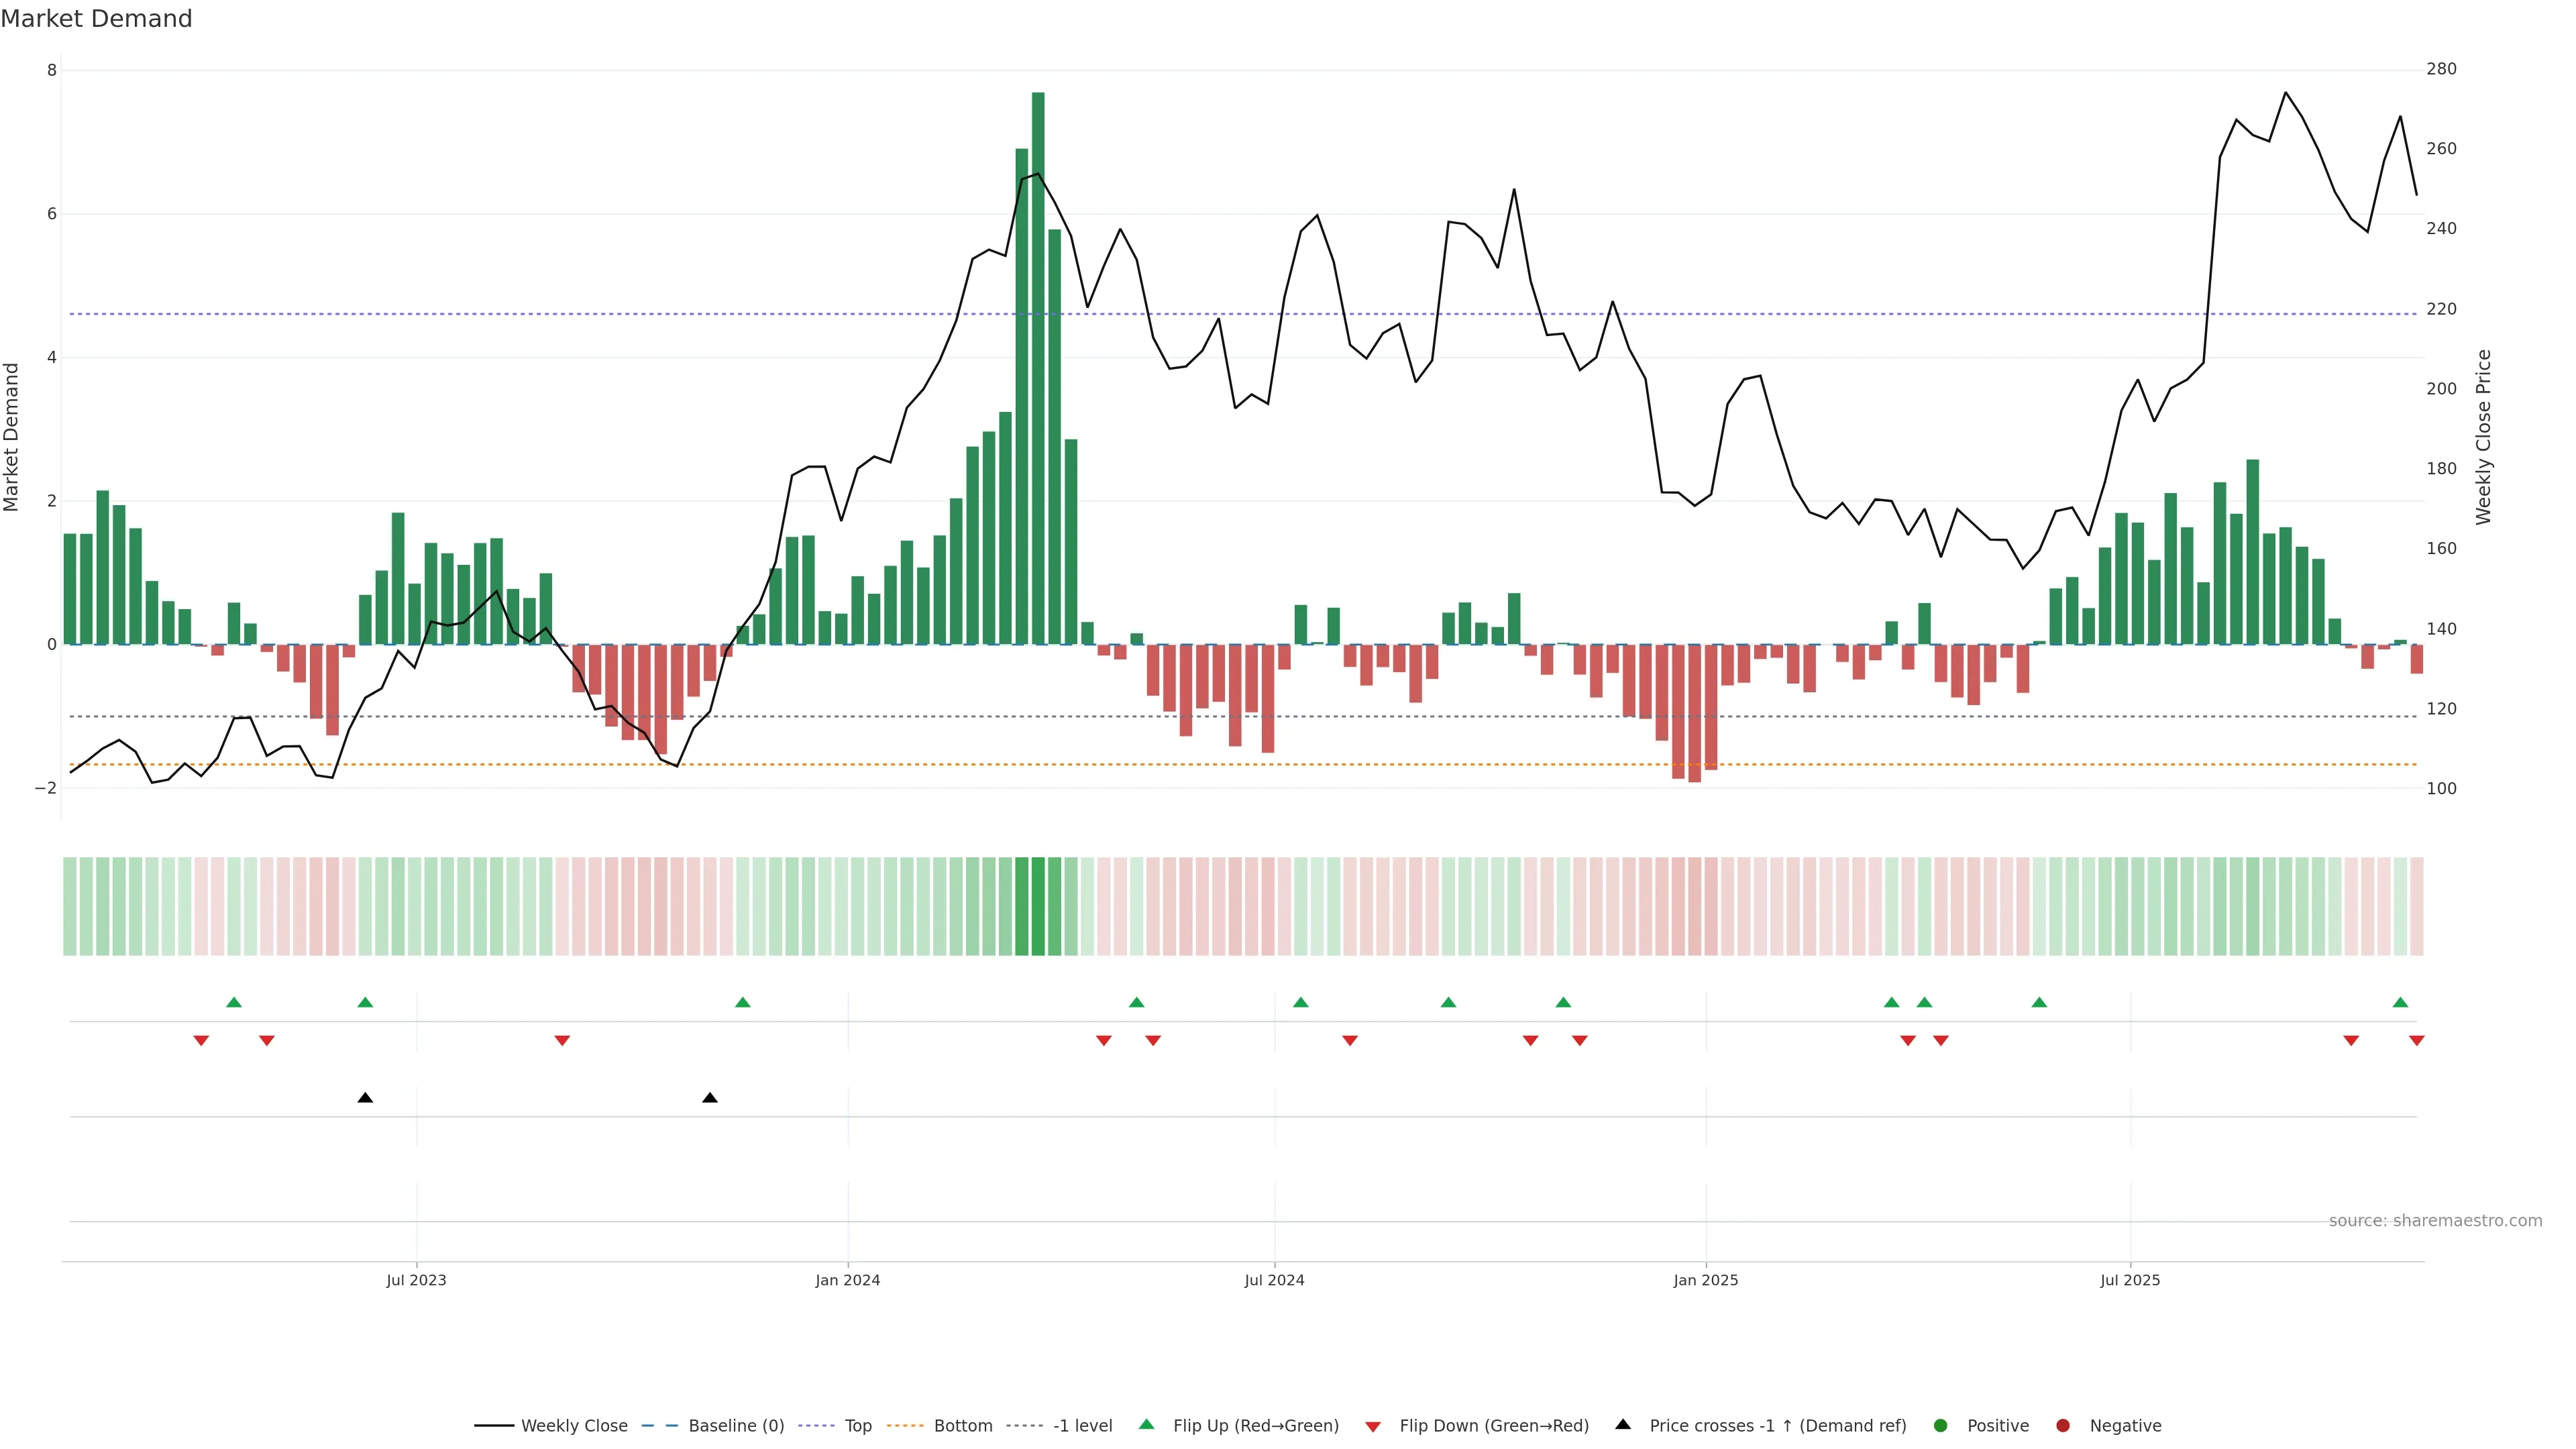Click the -1 level legend item
Image resolution: width=2576 pixels, height=1449 pixels.
[1082, 1426]
